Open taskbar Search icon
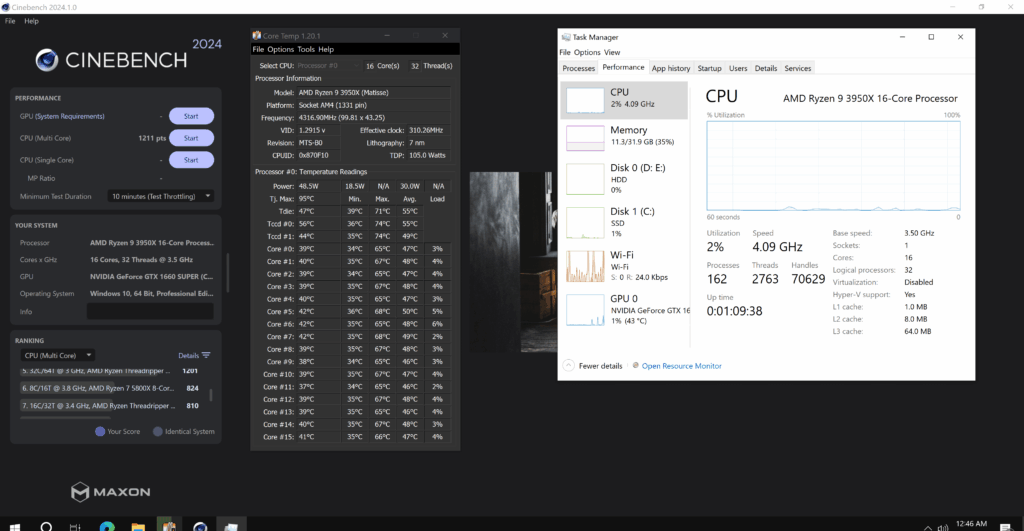Viewport: 1024px width, 531px height. 46,526
